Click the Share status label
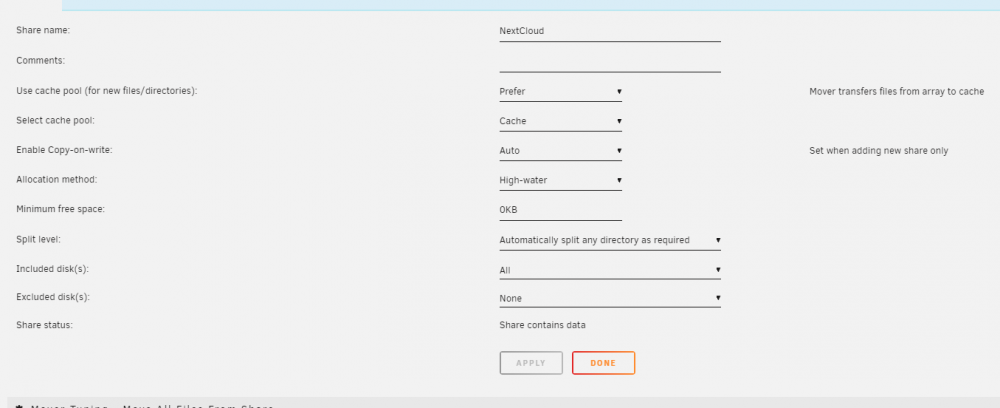Viewport: 1000px width, 408px height. click(x=45, y=325)
